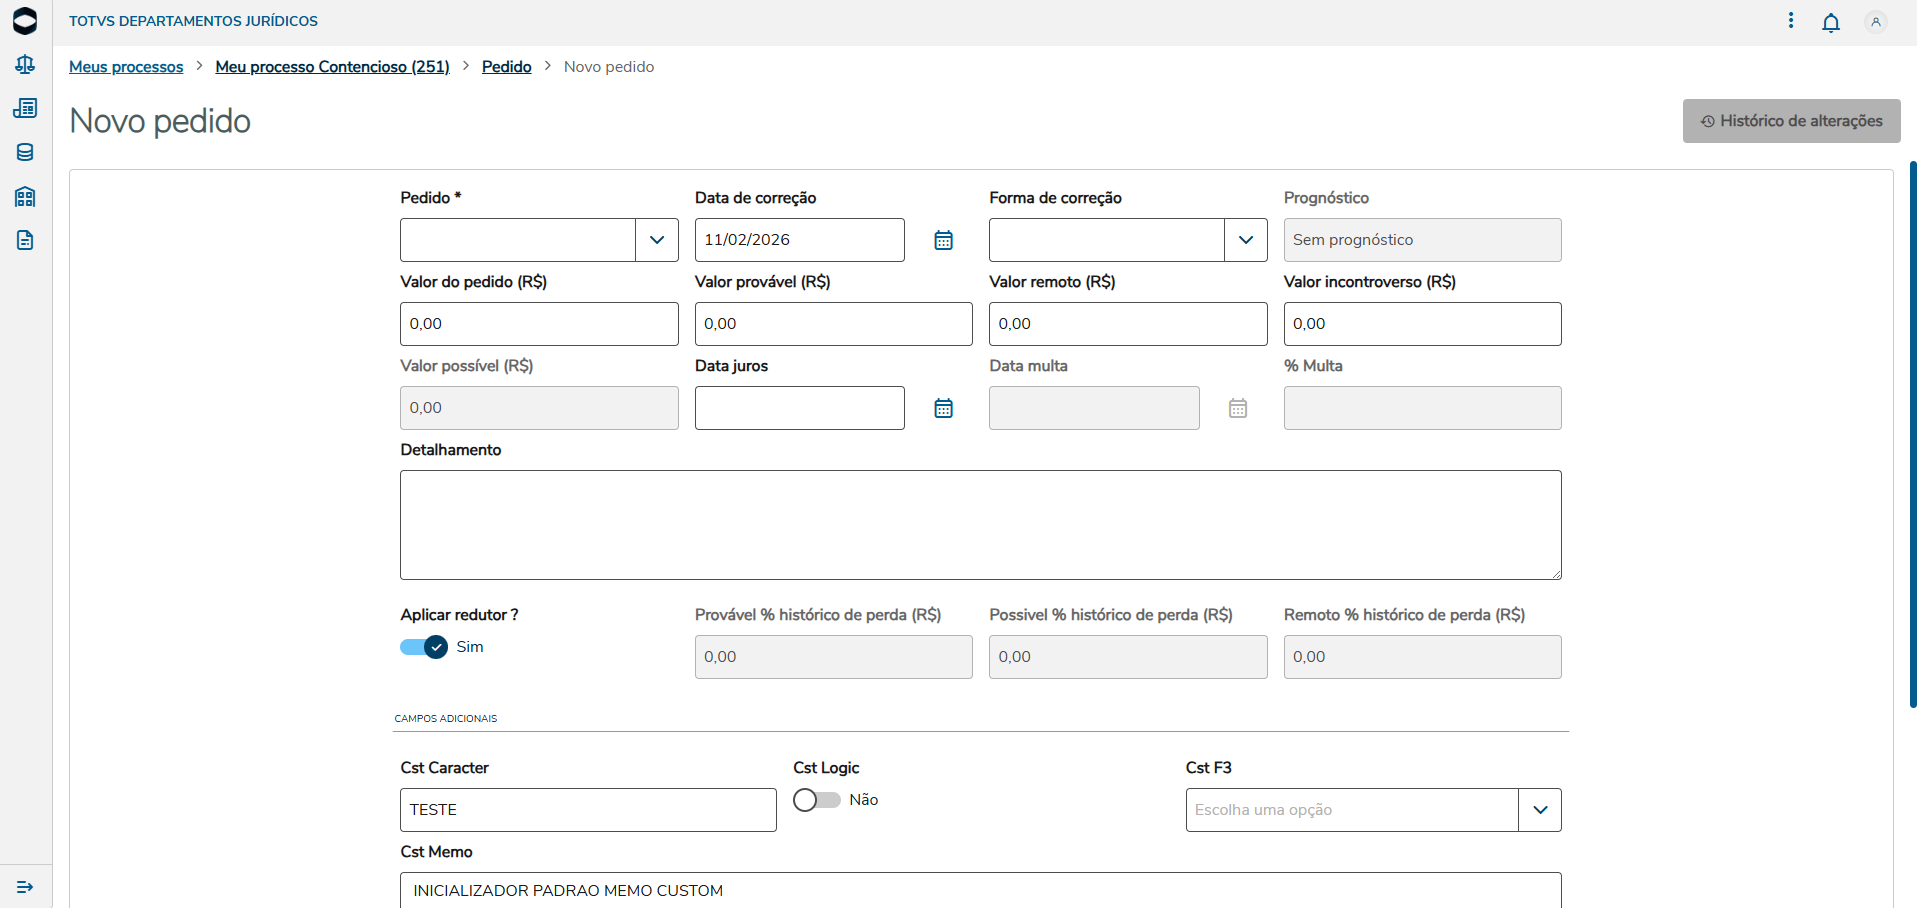Enable the Cst Logic switch

click(x=816, y=800)
